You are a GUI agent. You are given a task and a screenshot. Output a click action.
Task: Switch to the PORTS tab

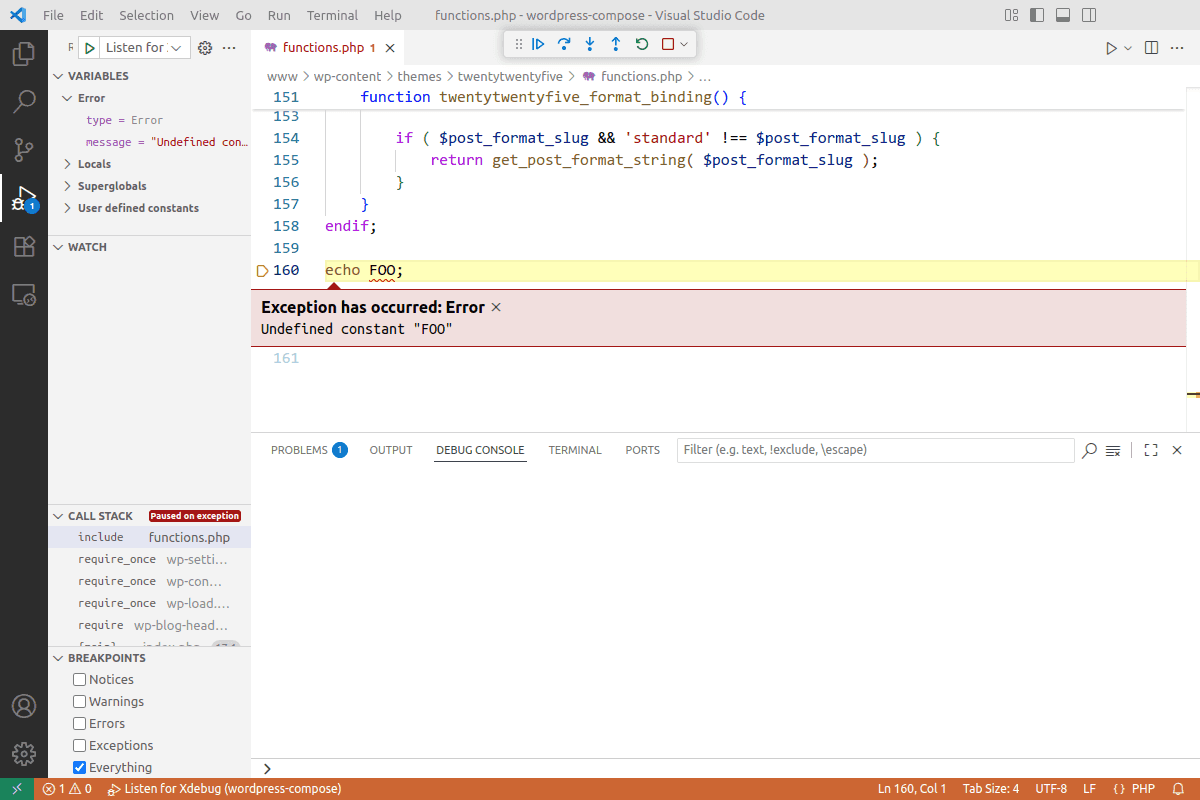(x=643, y=450)
